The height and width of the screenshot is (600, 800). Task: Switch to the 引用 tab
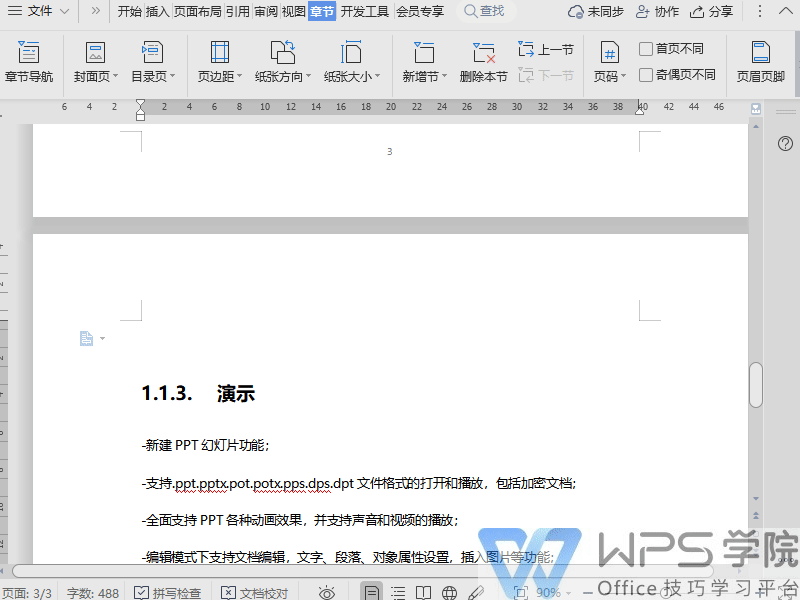pyautogui.click(x=238, y=11)
